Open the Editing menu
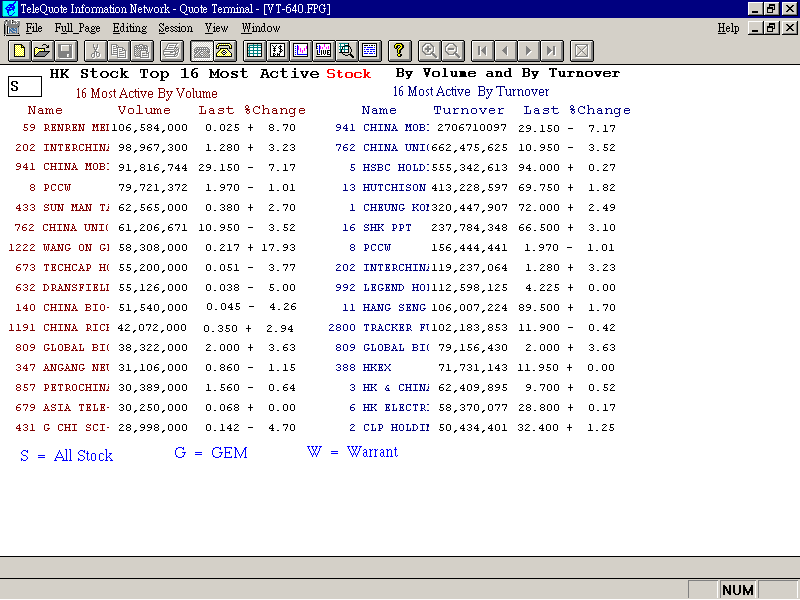800x600 pixels. [130, 28]
